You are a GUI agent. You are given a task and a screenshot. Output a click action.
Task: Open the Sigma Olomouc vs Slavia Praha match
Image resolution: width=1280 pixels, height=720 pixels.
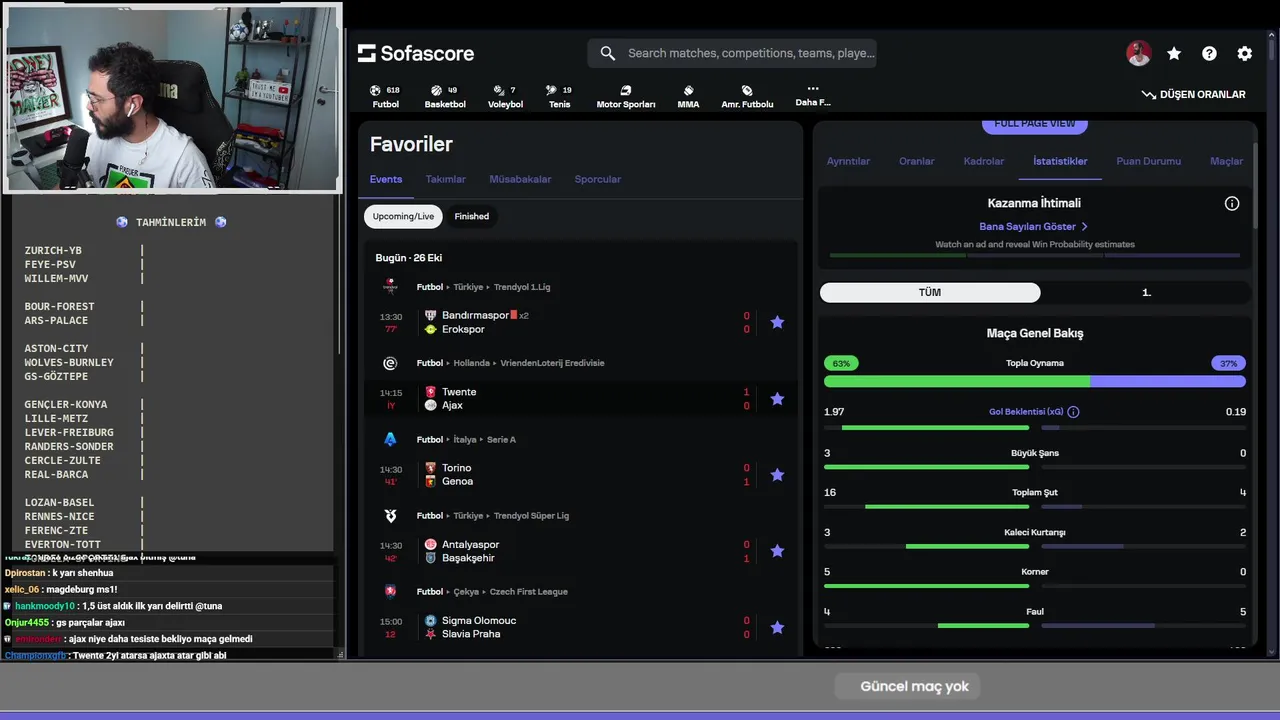(581, 627)
